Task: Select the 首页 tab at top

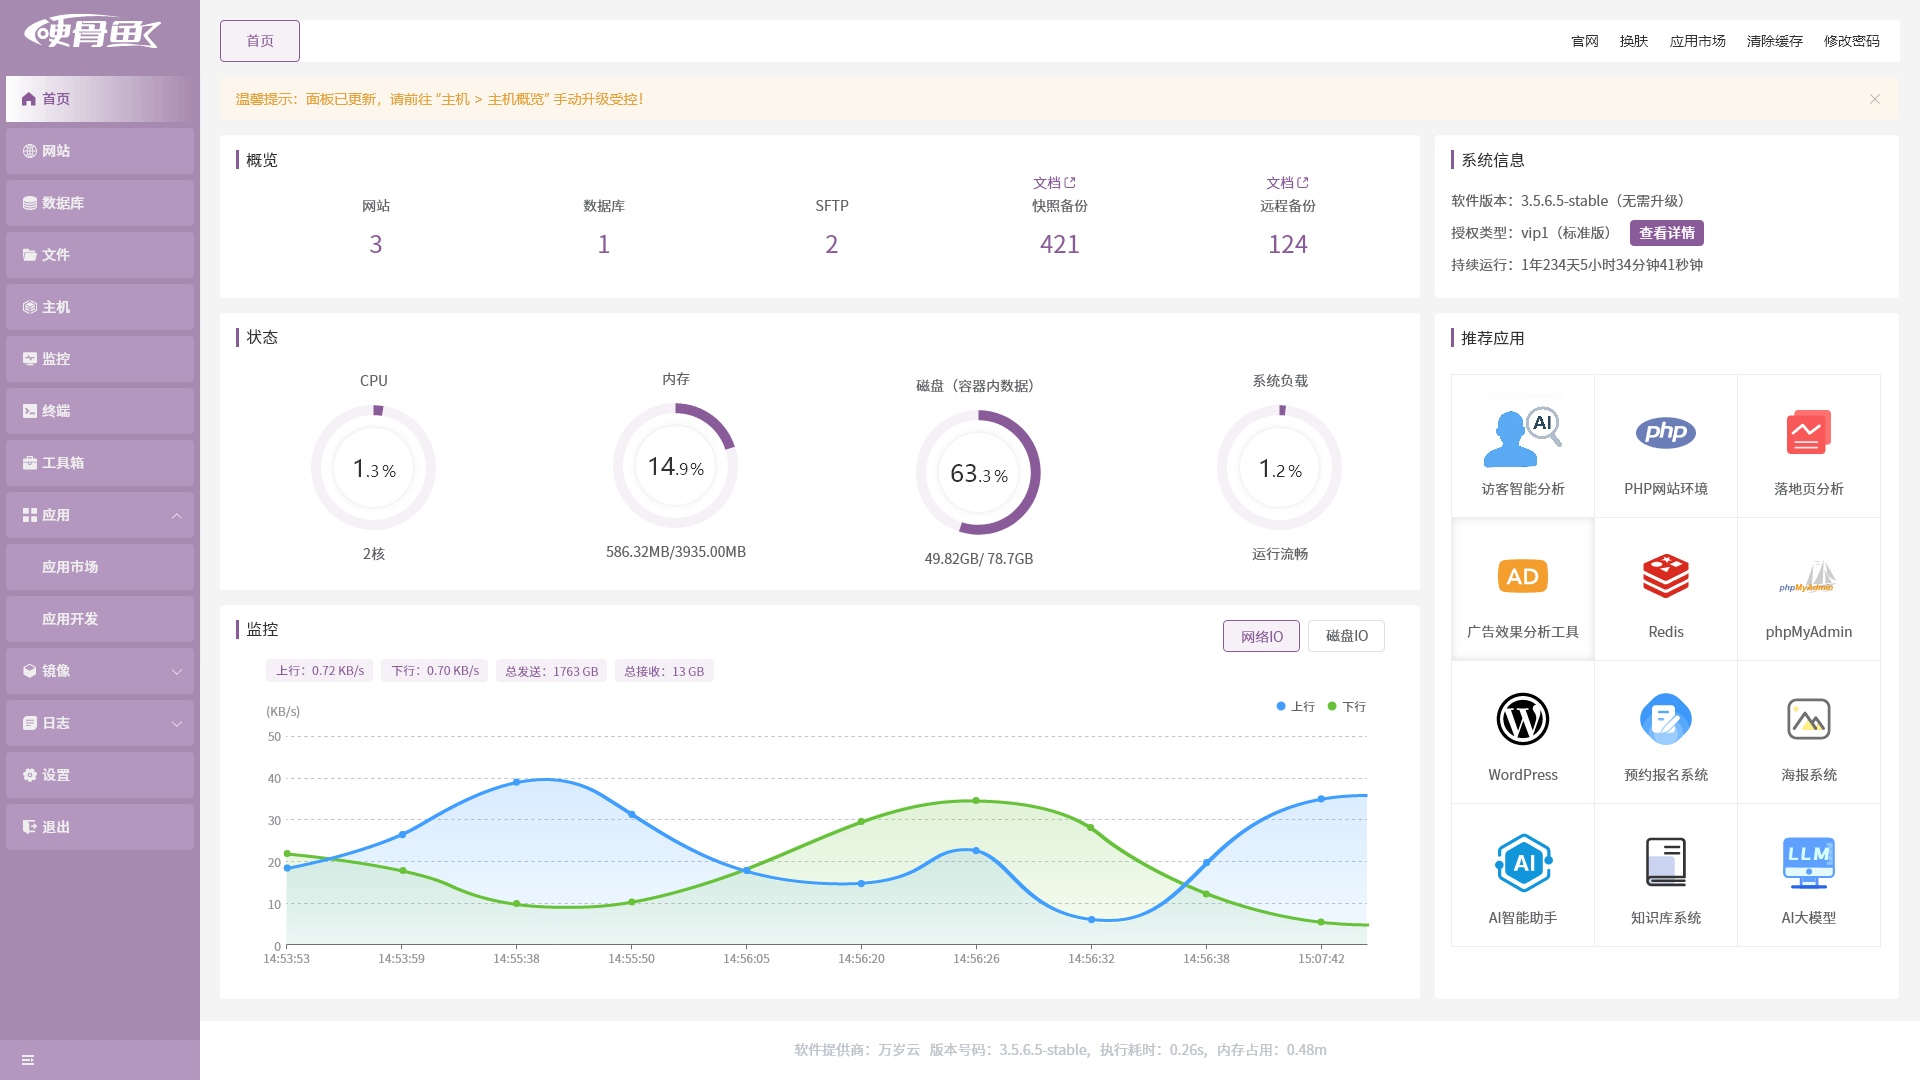Action: [x=260, y=41]
